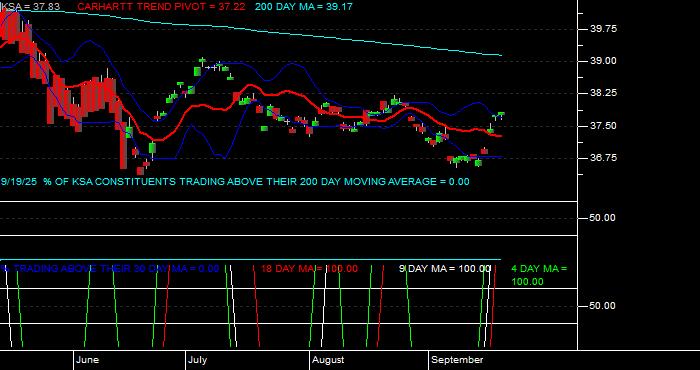This screenshot has width=700, height=370.
Task: Click the 38.25 price axis value
Action: (x=604, y=93)
